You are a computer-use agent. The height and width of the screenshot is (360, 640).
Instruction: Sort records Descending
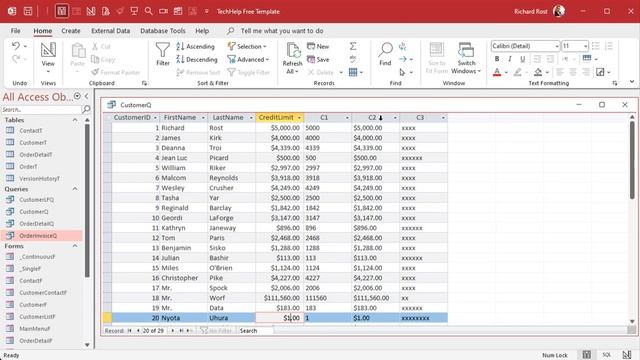[197, 60]
